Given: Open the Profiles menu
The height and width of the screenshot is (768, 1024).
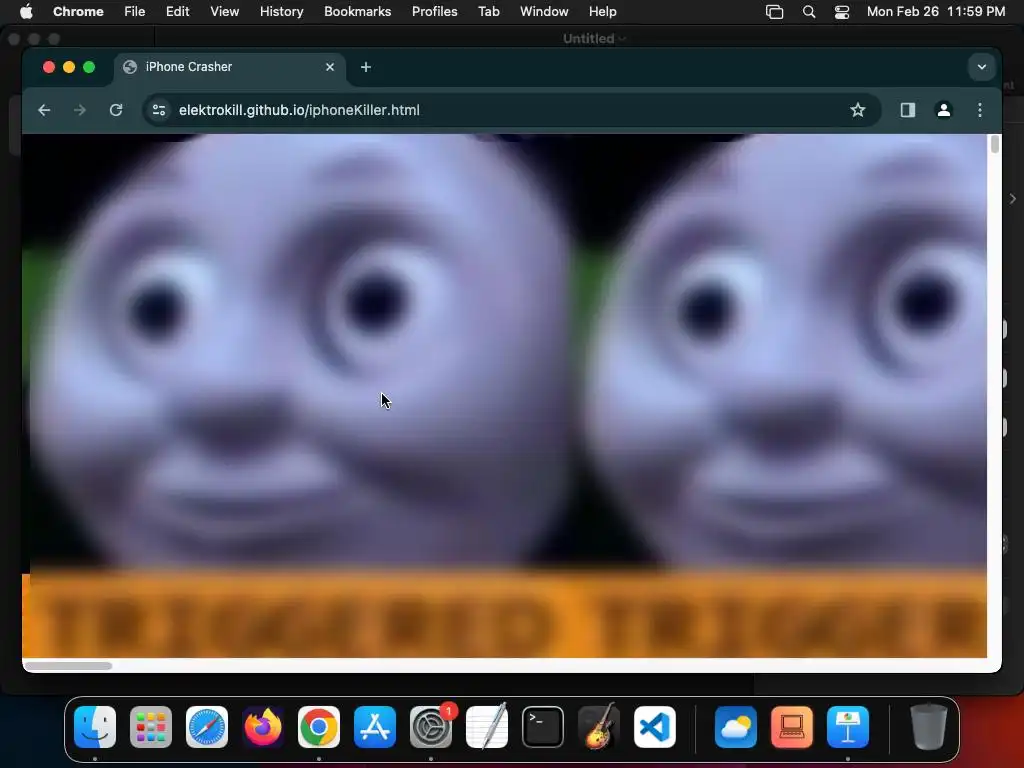Looking at the screenshot, I should [434, 12].
